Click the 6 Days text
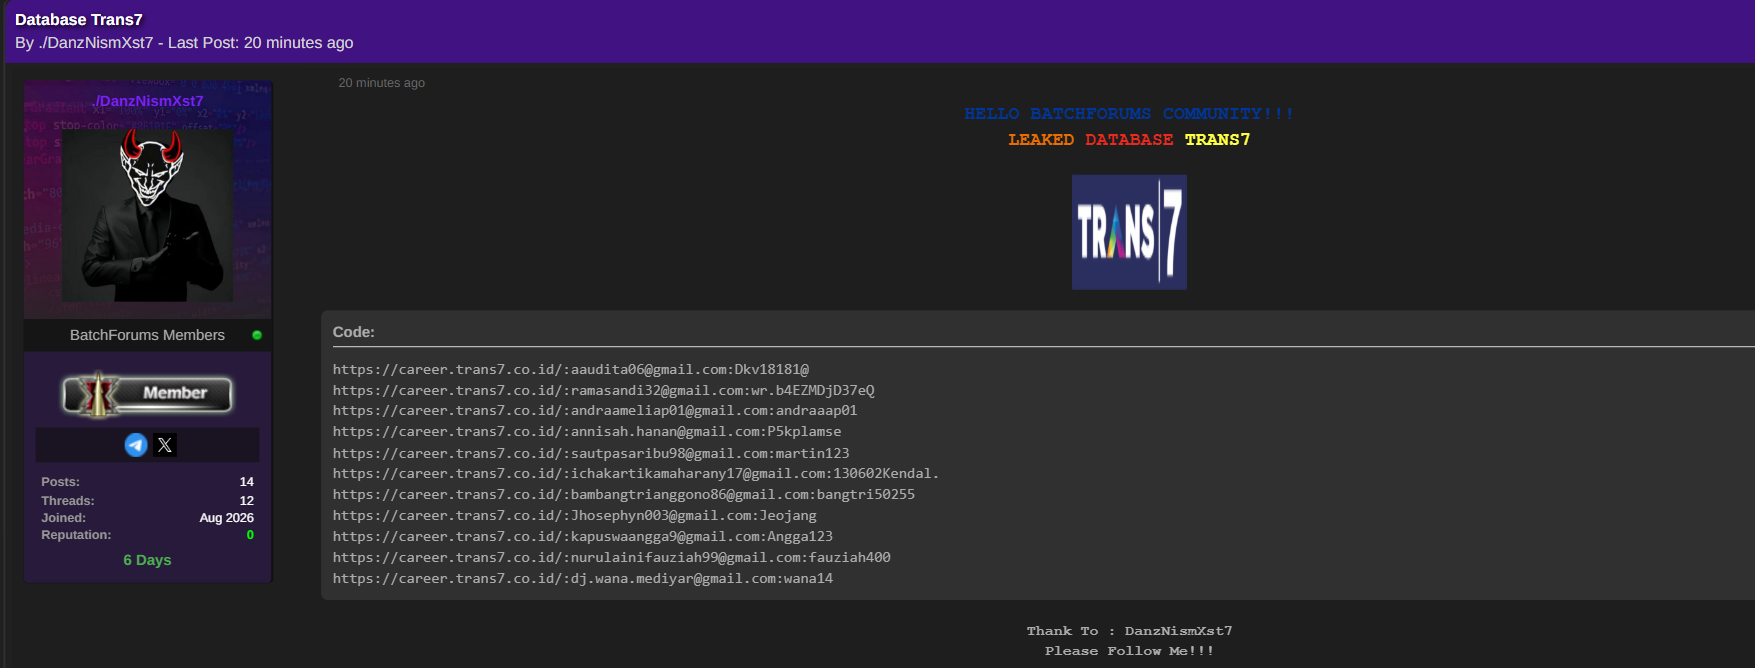Screen dimensions: 1755x668 (147, 560)
